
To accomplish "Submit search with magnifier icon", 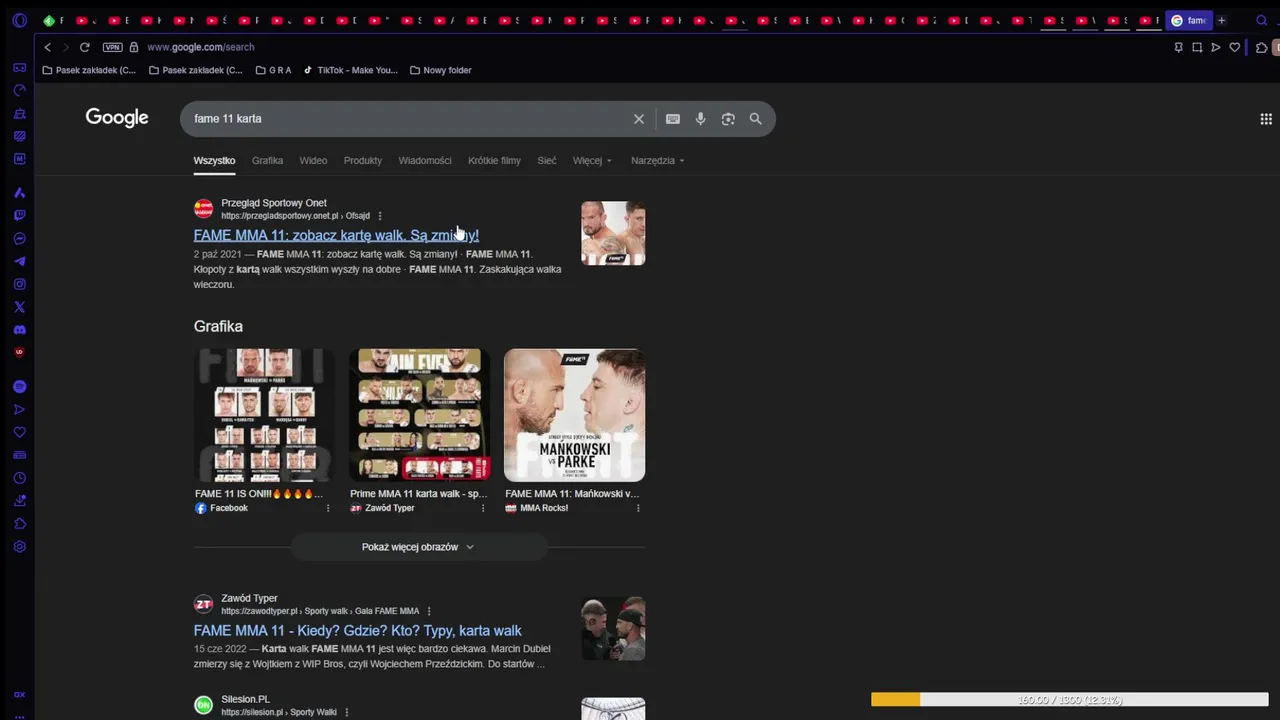I will click(x=756, y=119).
